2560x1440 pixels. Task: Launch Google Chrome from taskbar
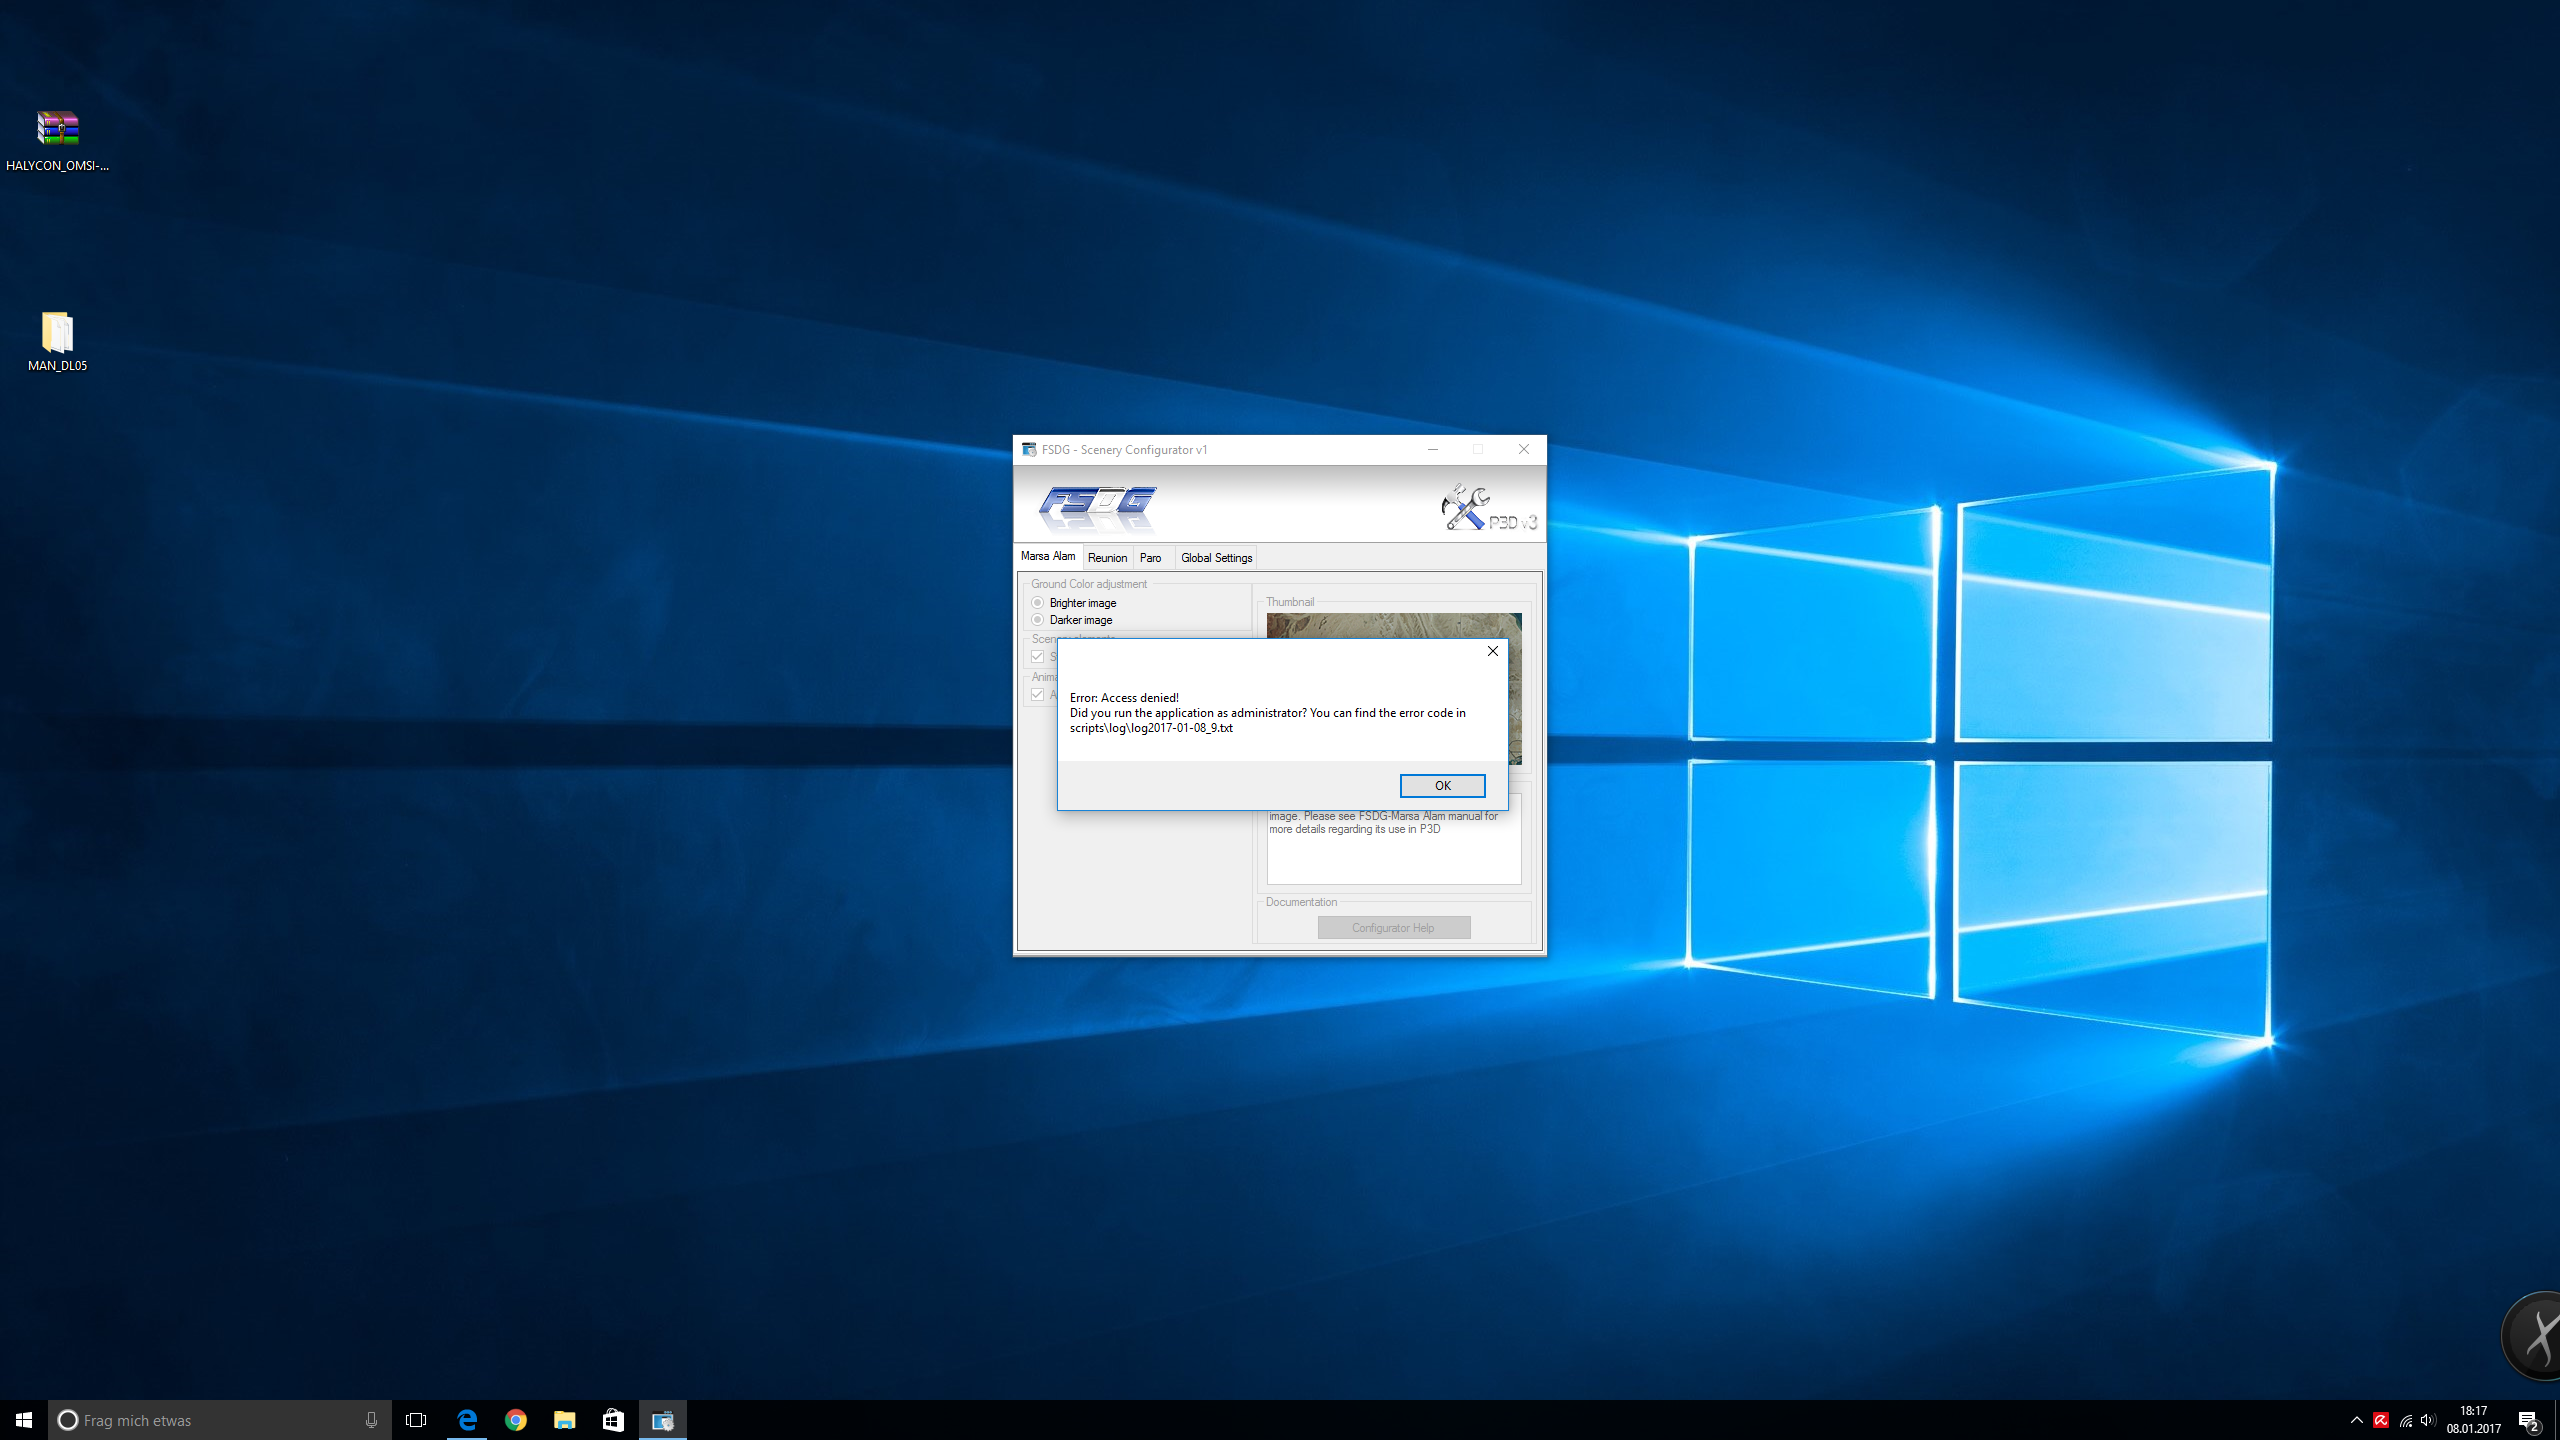516,1420
